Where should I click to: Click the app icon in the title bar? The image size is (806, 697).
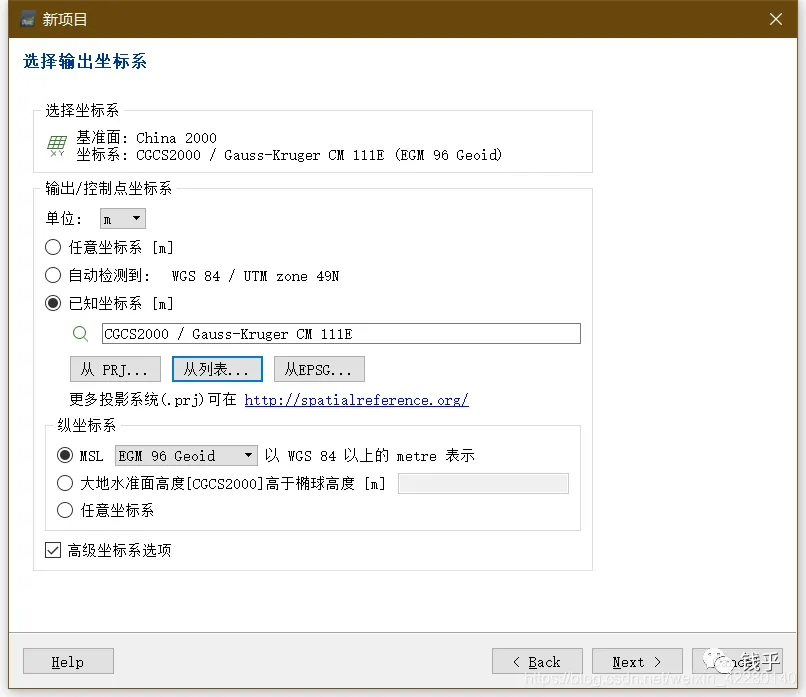[28, 19]
